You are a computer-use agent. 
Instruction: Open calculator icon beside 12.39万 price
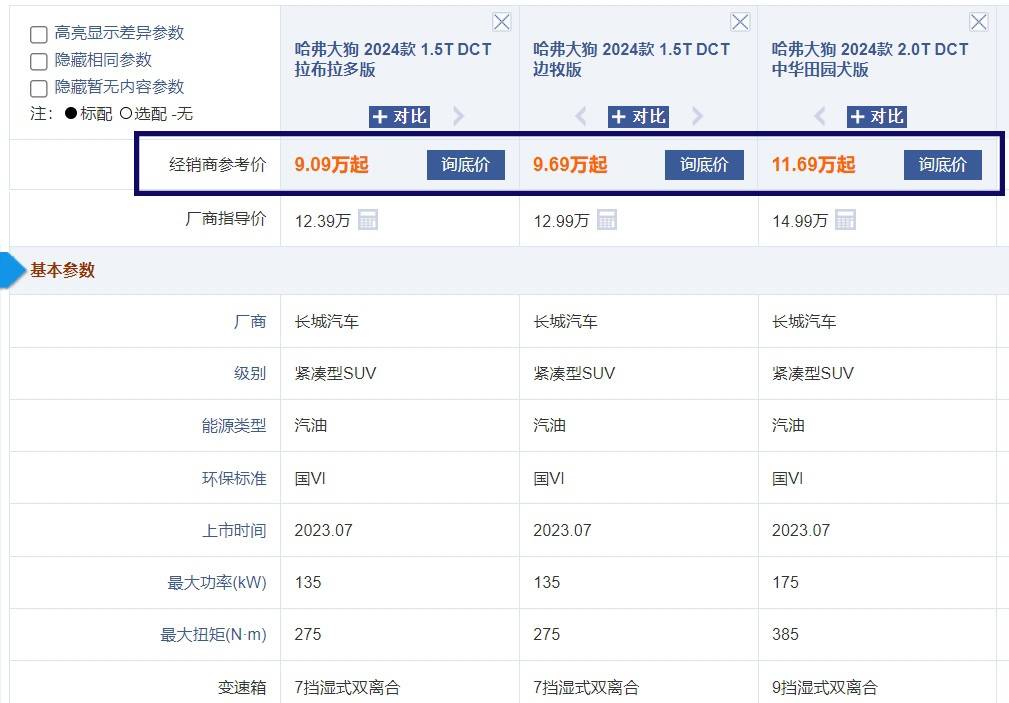(x=368, y=220)
